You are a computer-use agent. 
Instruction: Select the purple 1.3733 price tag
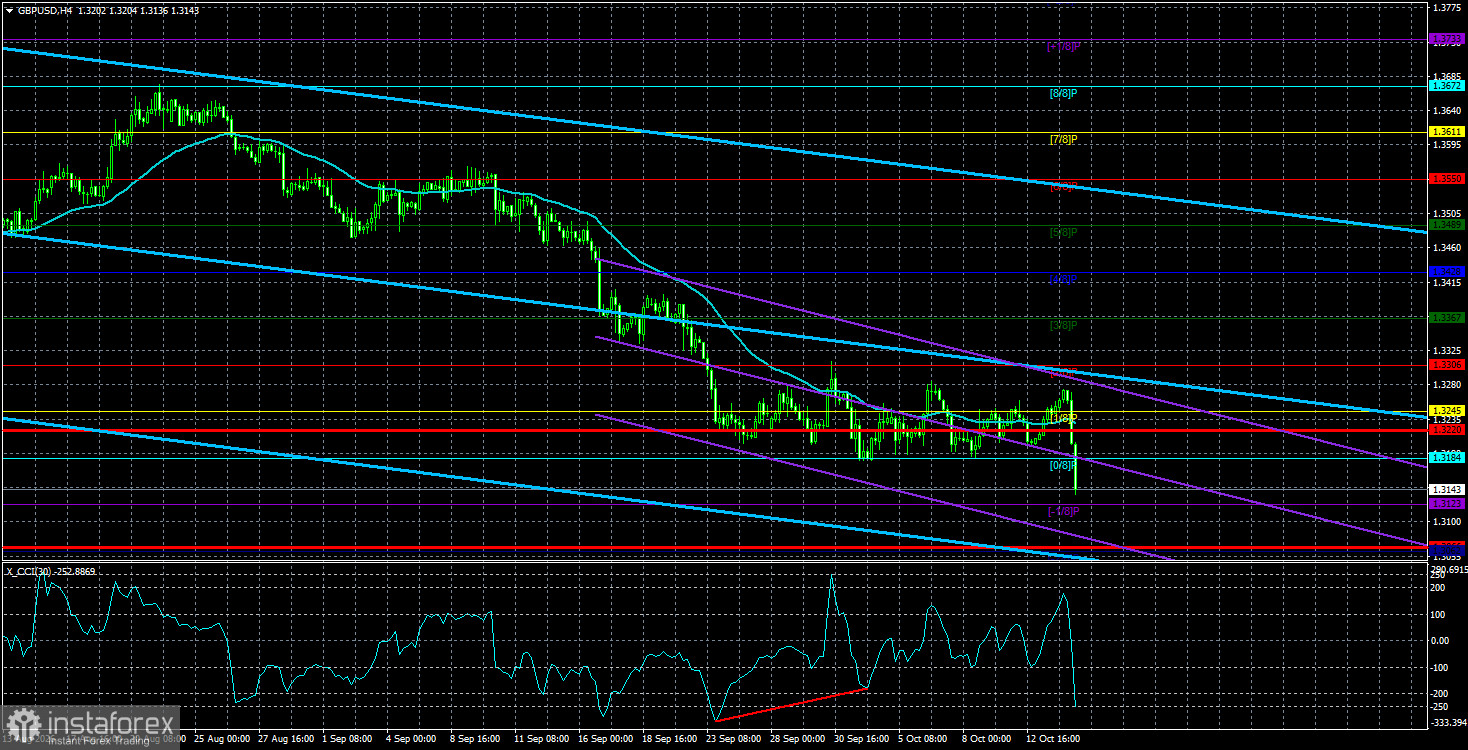point(1448,40)
